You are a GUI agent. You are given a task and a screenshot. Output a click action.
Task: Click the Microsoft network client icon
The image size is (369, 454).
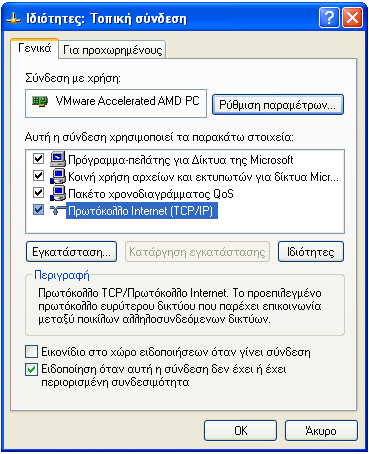[x=58, y=159]
